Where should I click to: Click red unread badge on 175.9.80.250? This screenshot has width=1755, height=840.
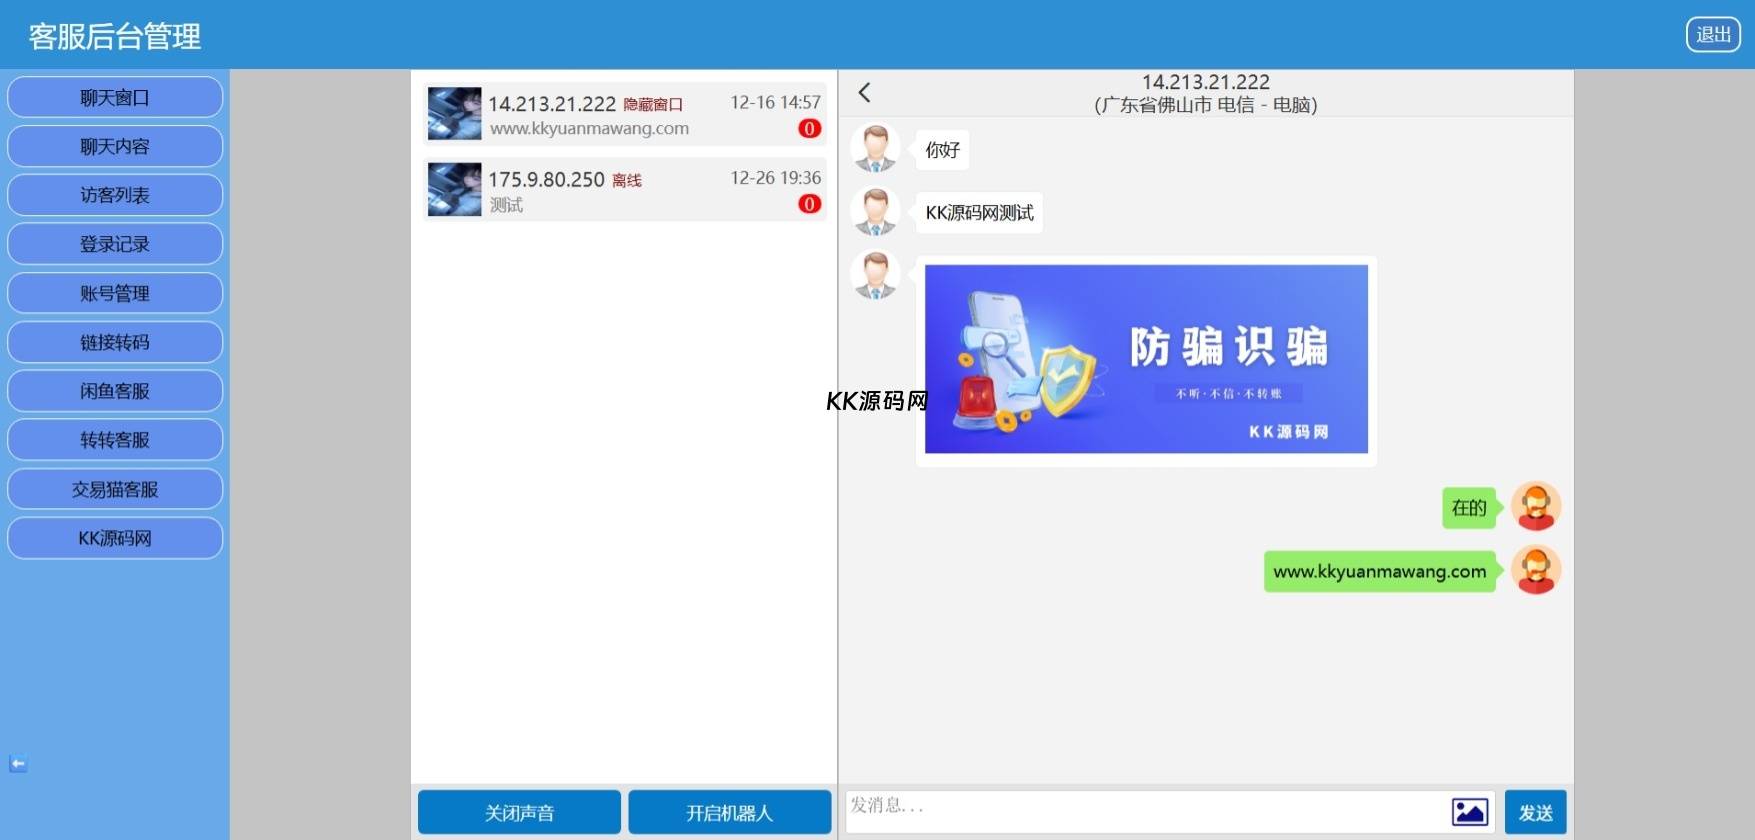click(809, 204)
